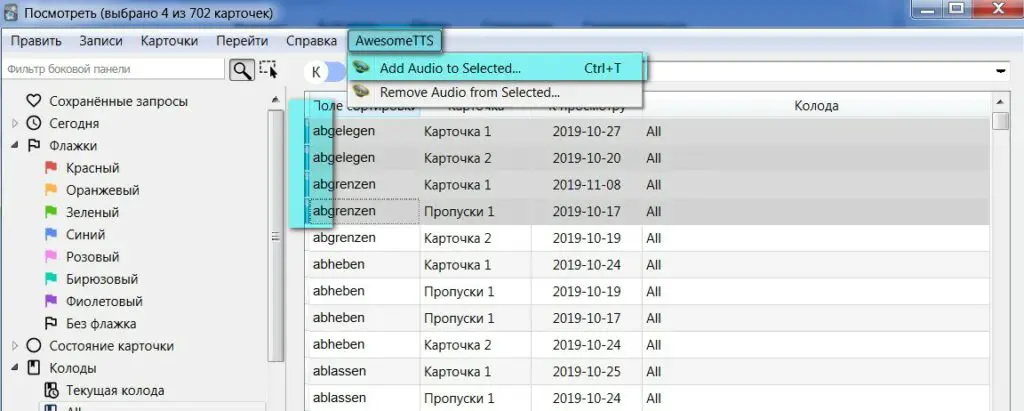Close the AwesomeTTS menu by clicking it
The width and height of the screenshot is (1024, 411).
click(394, 41)
